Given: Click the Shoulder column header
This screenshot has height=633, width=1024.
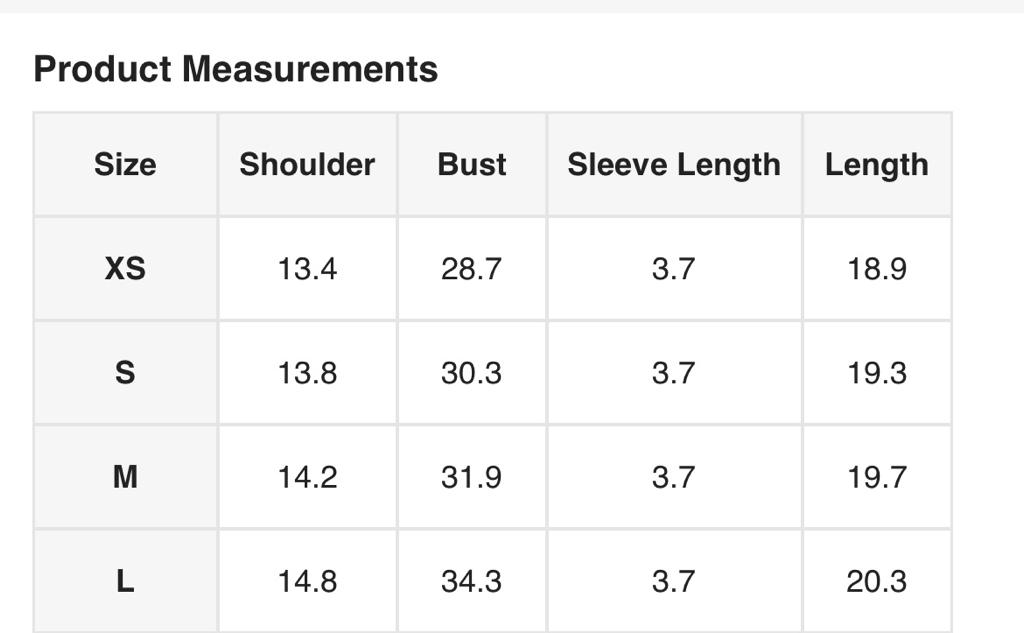Looking at the screenshot, I should tap(307, 164).
